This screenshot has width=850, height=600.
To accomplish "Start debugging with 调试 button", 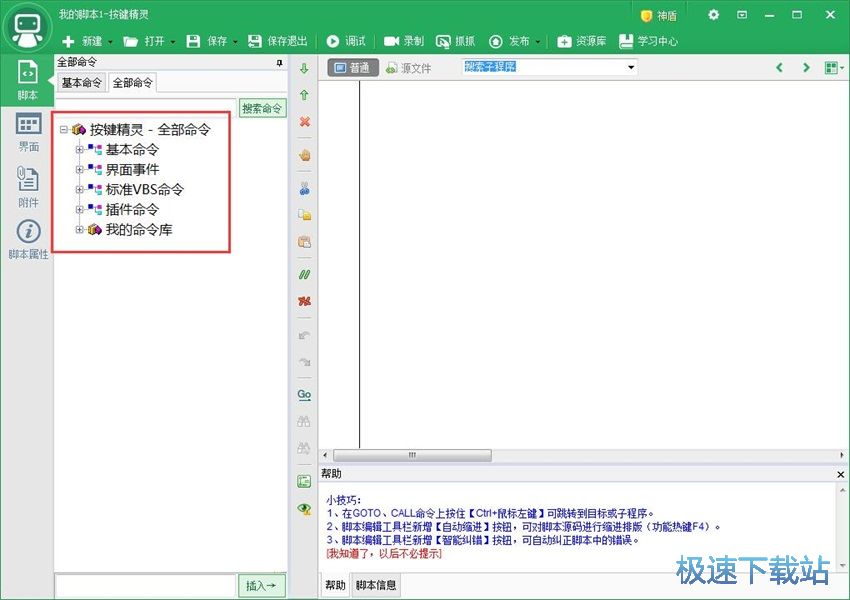I will (346, 41).
